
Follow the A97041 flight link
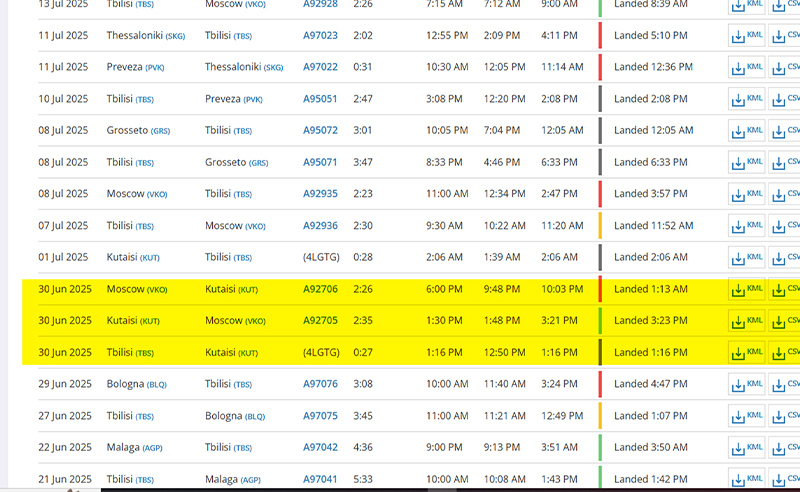pyautogui.click(x=320, y=479)
